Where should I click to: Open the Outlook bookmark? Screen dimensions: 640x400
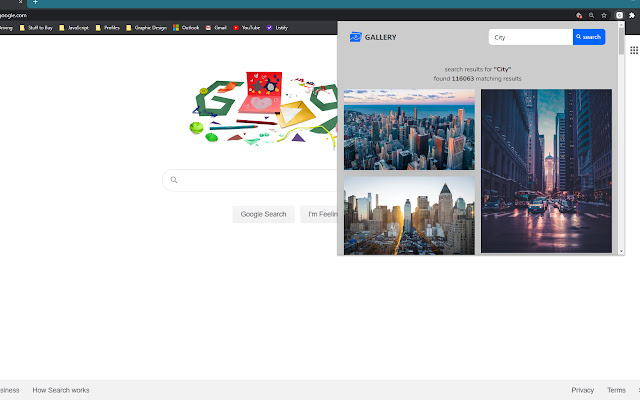coord(186,28)
